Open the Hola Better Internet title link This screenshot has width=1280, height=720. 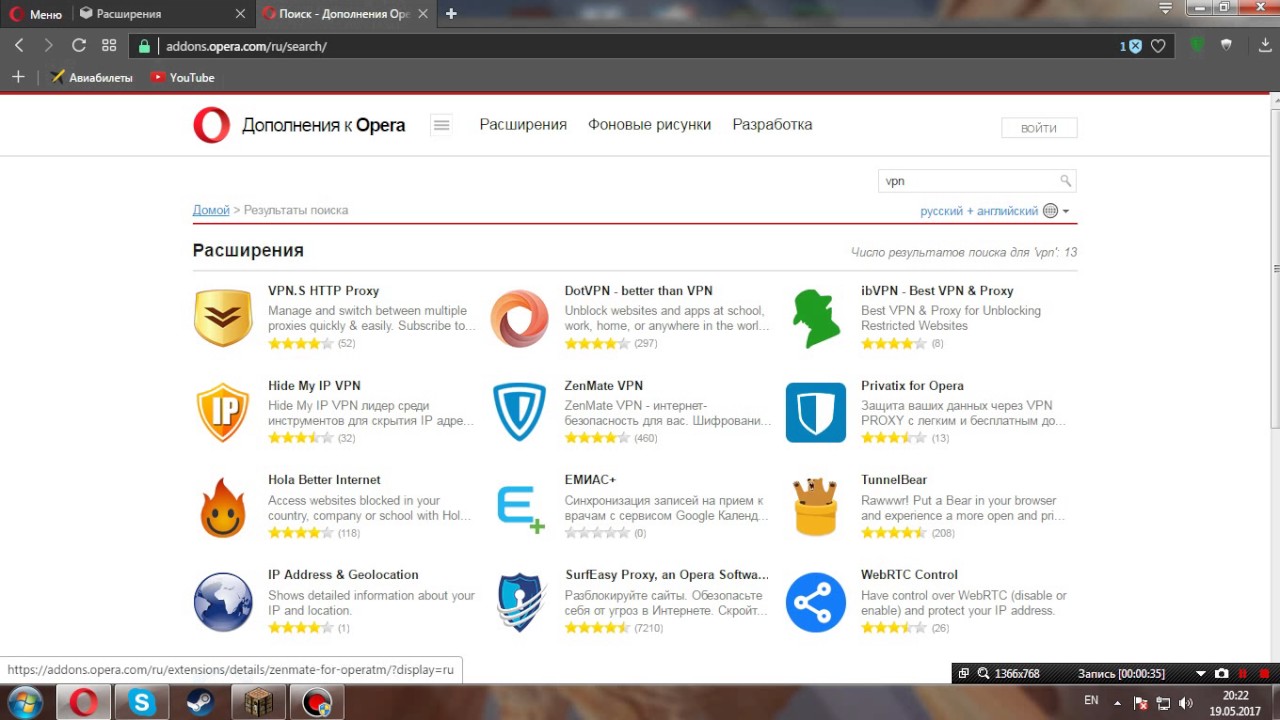coord(324,480)
